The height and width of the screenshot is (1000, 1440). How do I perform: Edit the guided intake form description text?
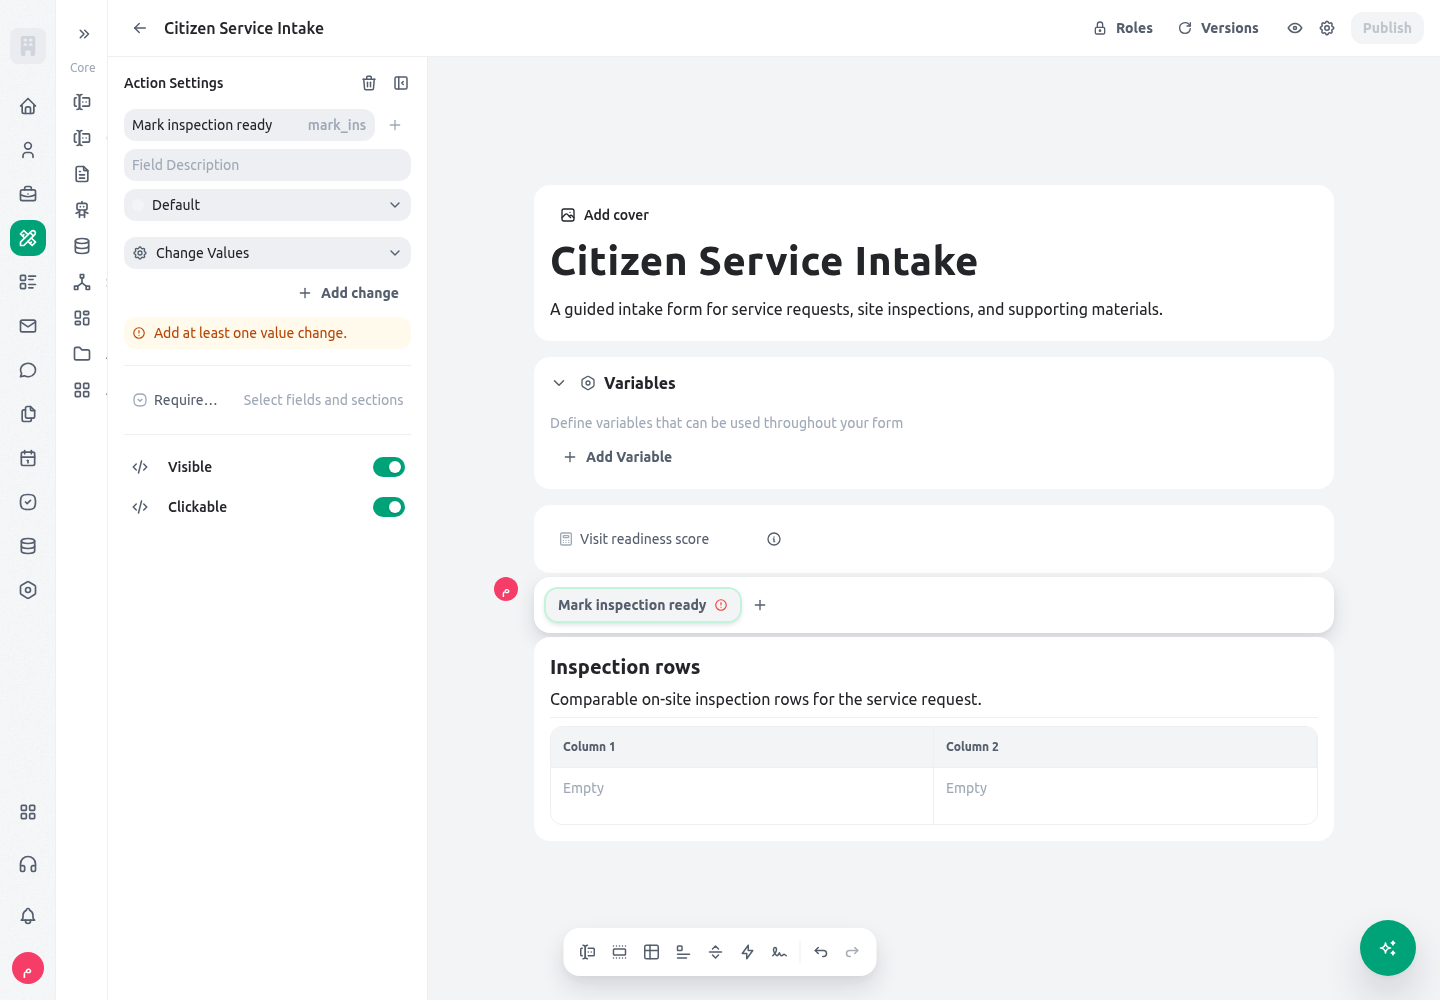click(x=856, y=309)
